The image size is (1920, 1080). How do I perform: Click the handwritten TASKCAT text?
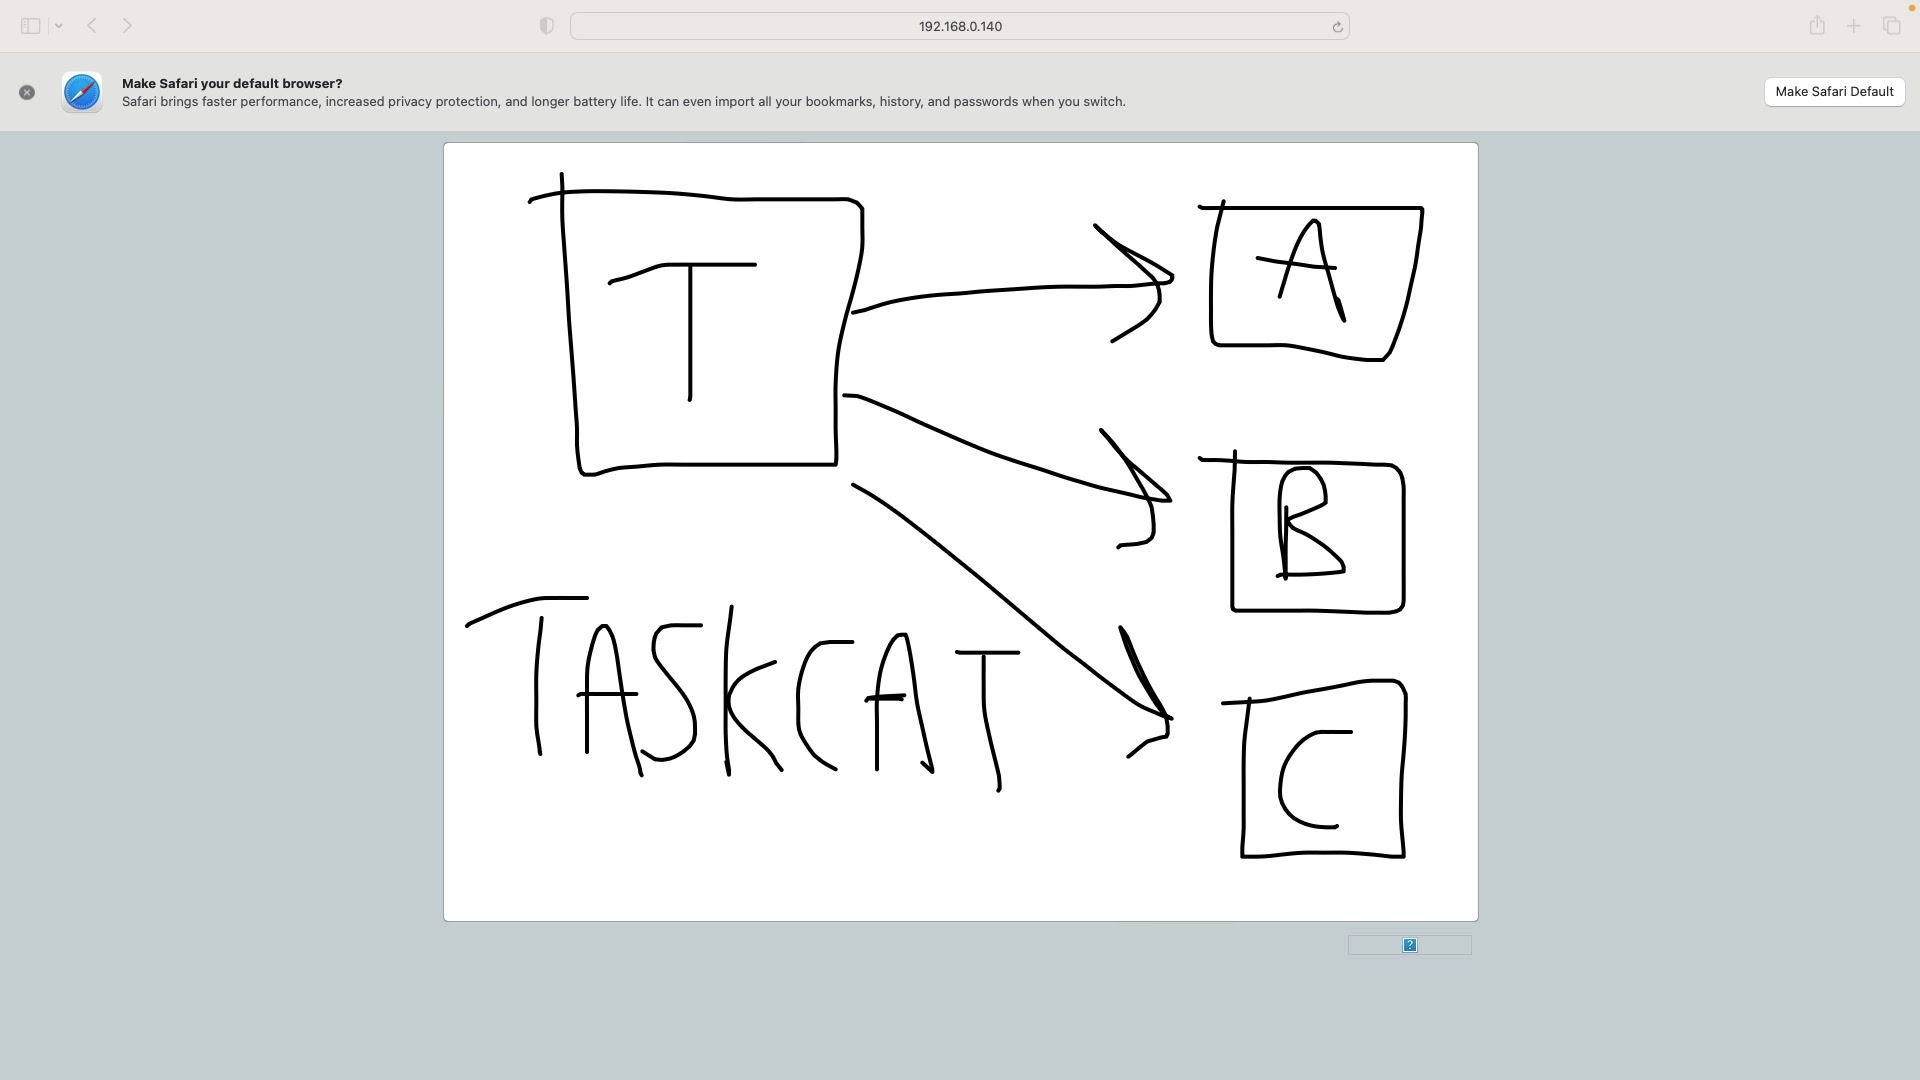745,695
